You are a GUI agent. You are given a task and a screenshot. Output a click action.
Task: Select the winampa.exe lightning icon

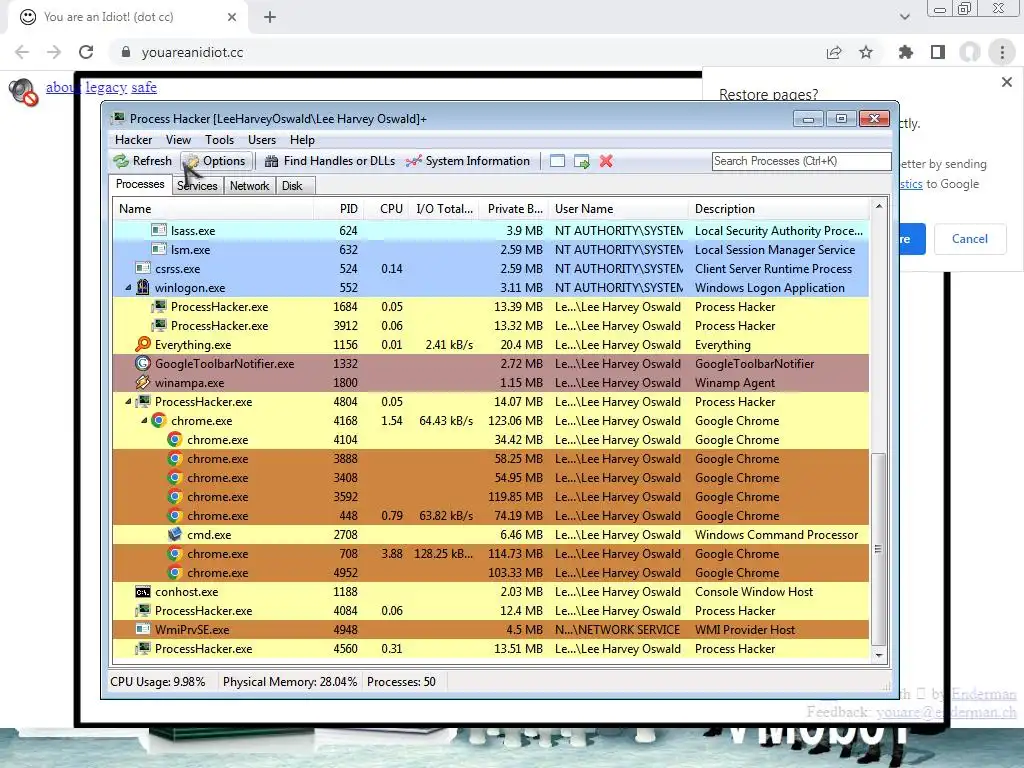[143, 382]
